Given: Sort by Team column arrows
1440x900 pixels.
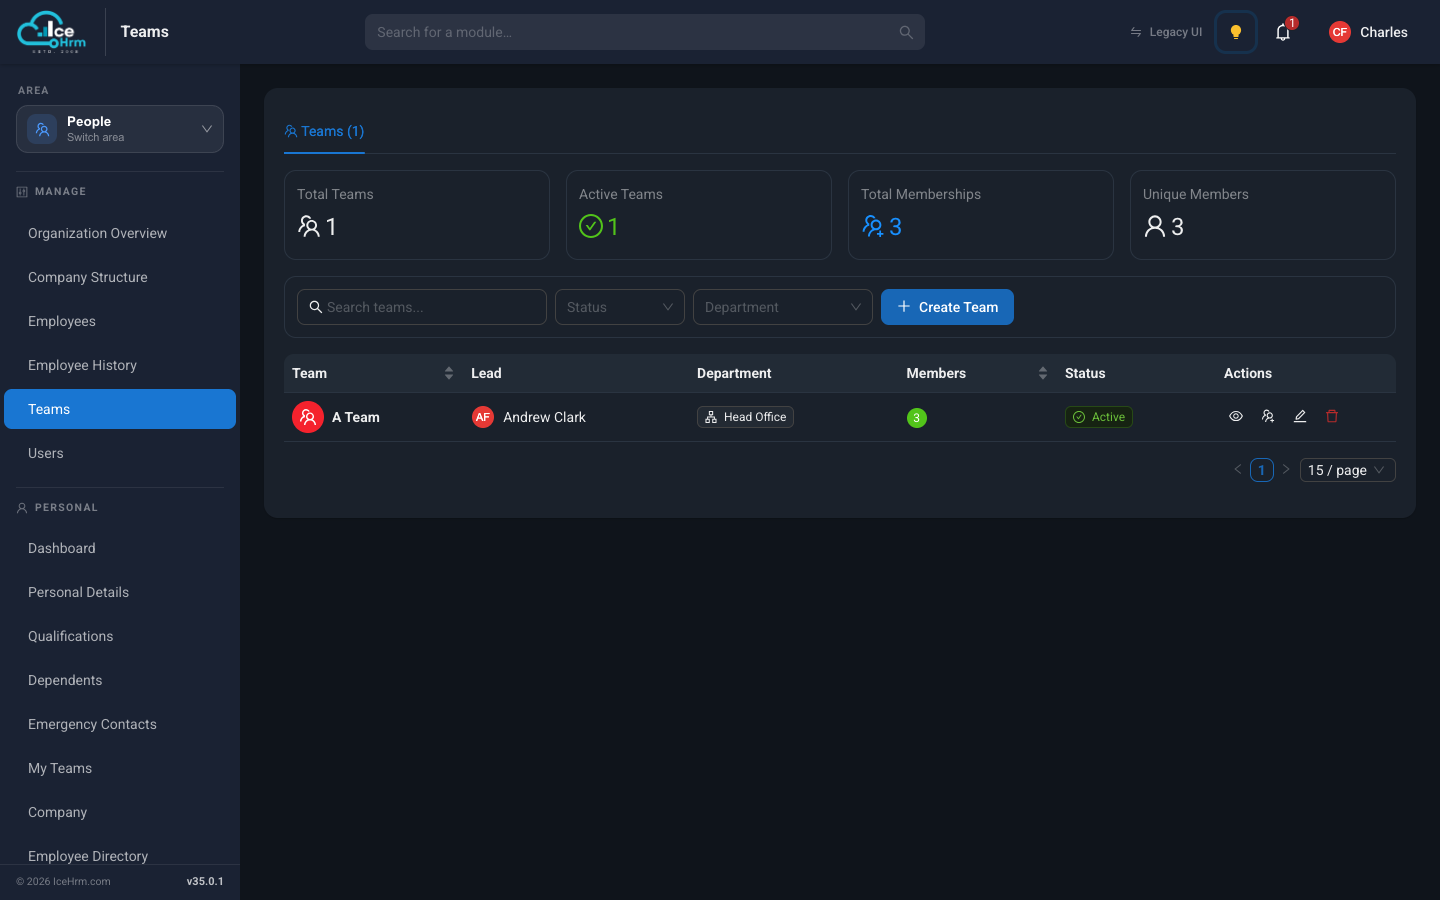Looking at the screenshot, I should 449,373.
